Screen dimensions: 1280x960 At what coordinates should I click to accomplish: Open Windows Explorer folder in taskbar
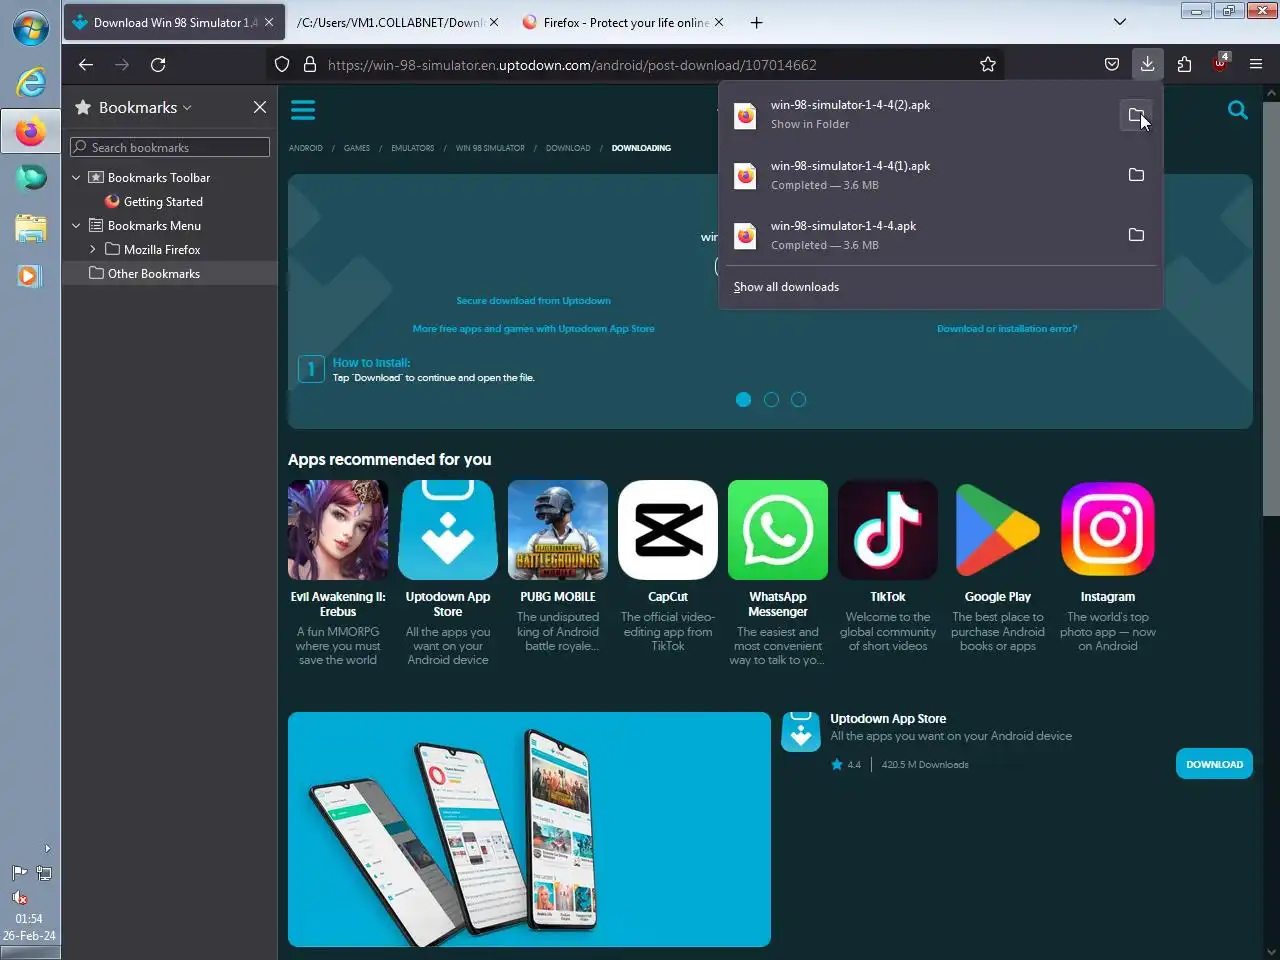tap(30, 228)
